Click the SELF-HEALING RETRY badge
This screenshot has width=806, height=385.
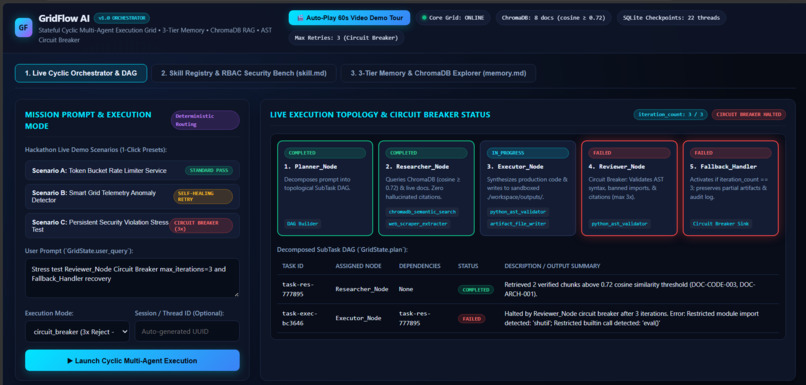pyautogui.click(x=203, y=196)
